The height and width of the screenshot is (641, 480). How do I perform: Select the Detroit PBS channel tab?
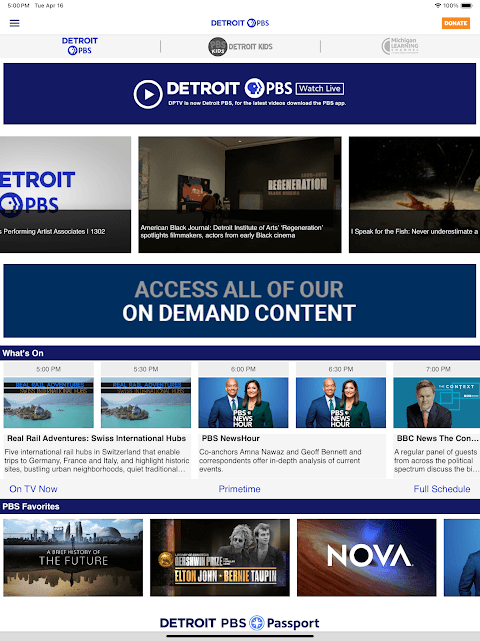(x=80, y=46)
